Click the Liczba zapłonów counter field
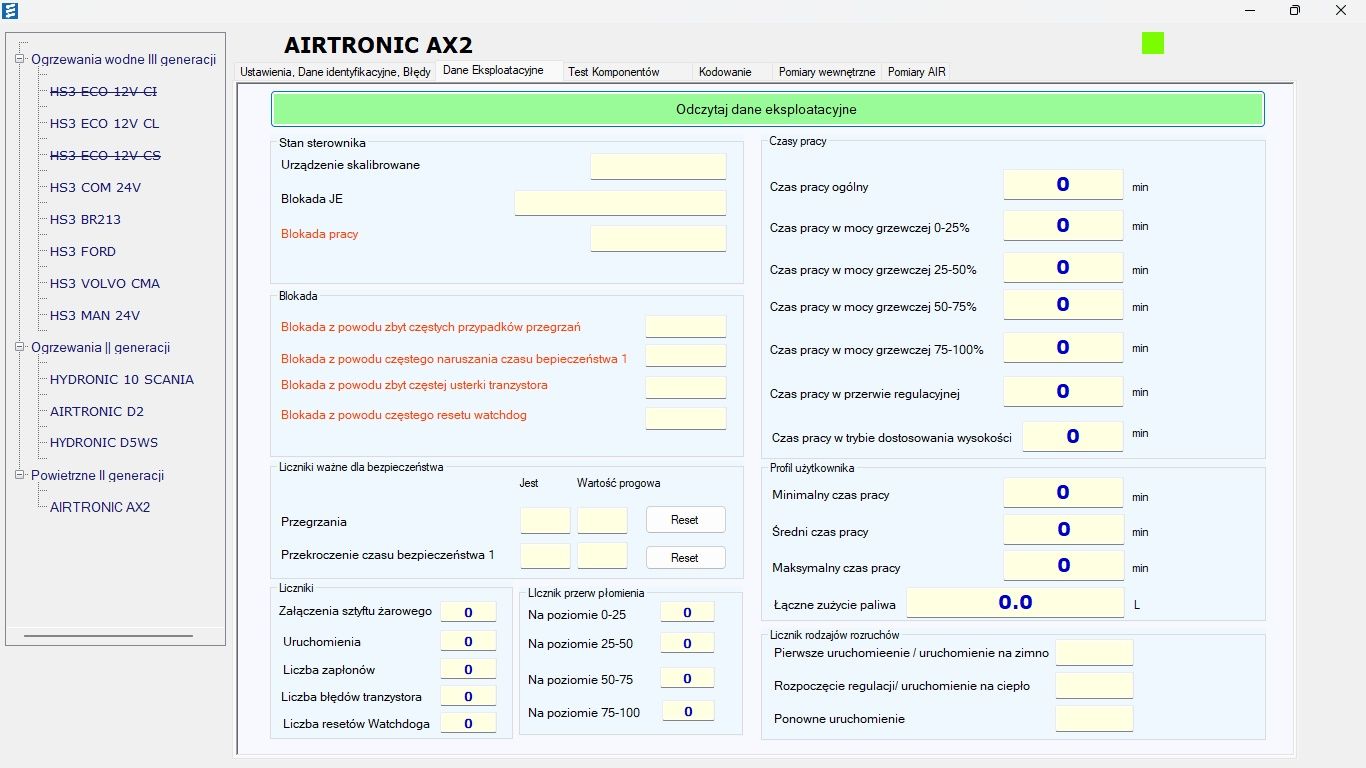The height and width of the screenshot is (768, 1366). tap(468, 669)
